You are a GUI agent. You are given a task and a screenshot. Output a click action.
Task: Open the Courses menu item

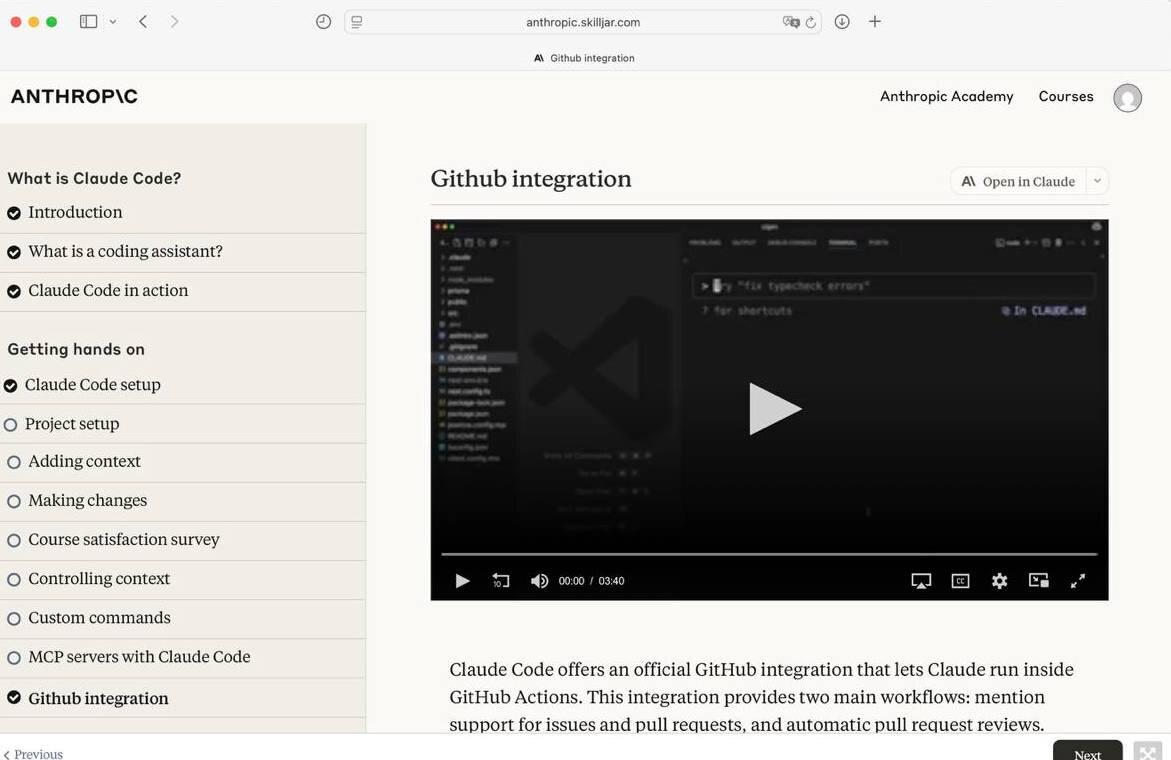tap(1066, 96)
